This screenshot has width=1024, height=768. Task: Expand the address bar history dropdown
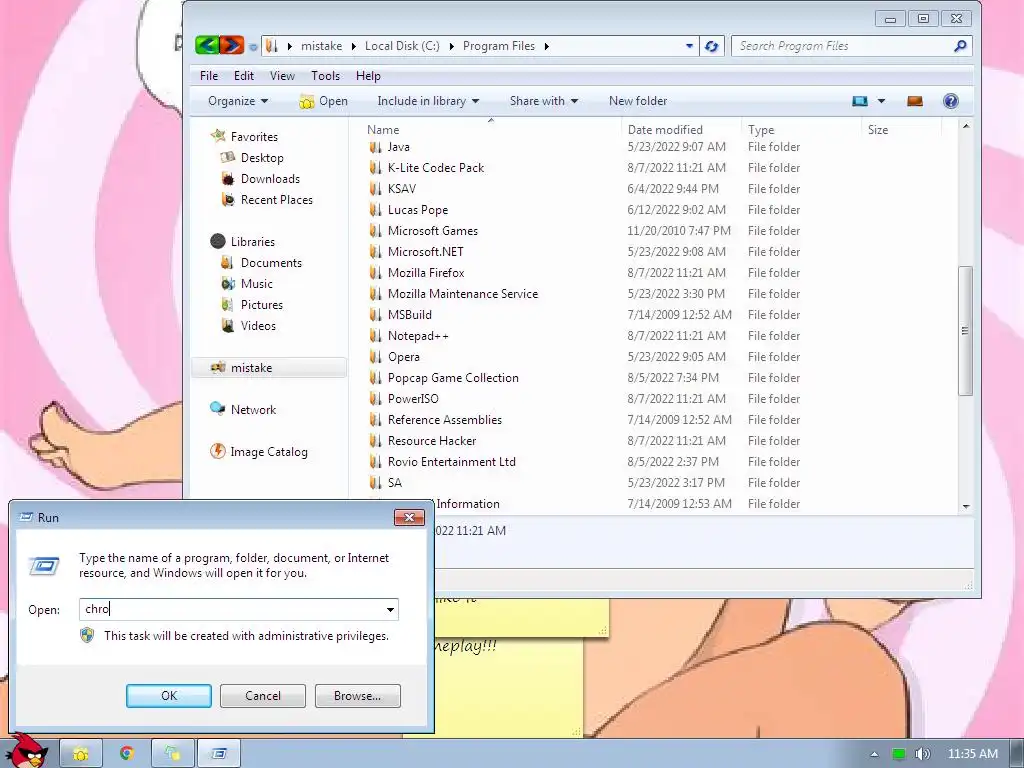click(x=689, y=46)
